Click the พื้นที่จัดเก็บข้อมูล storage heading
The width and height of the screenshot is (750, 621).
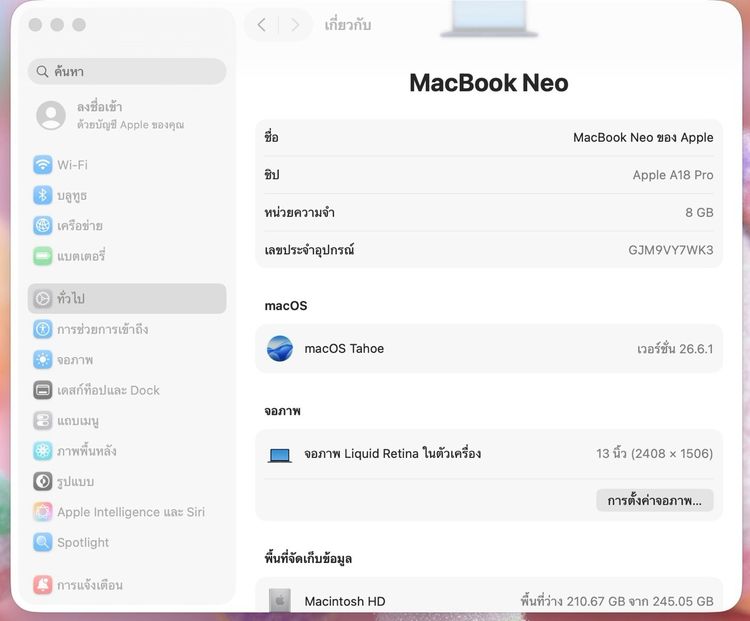tap(308, 558)
